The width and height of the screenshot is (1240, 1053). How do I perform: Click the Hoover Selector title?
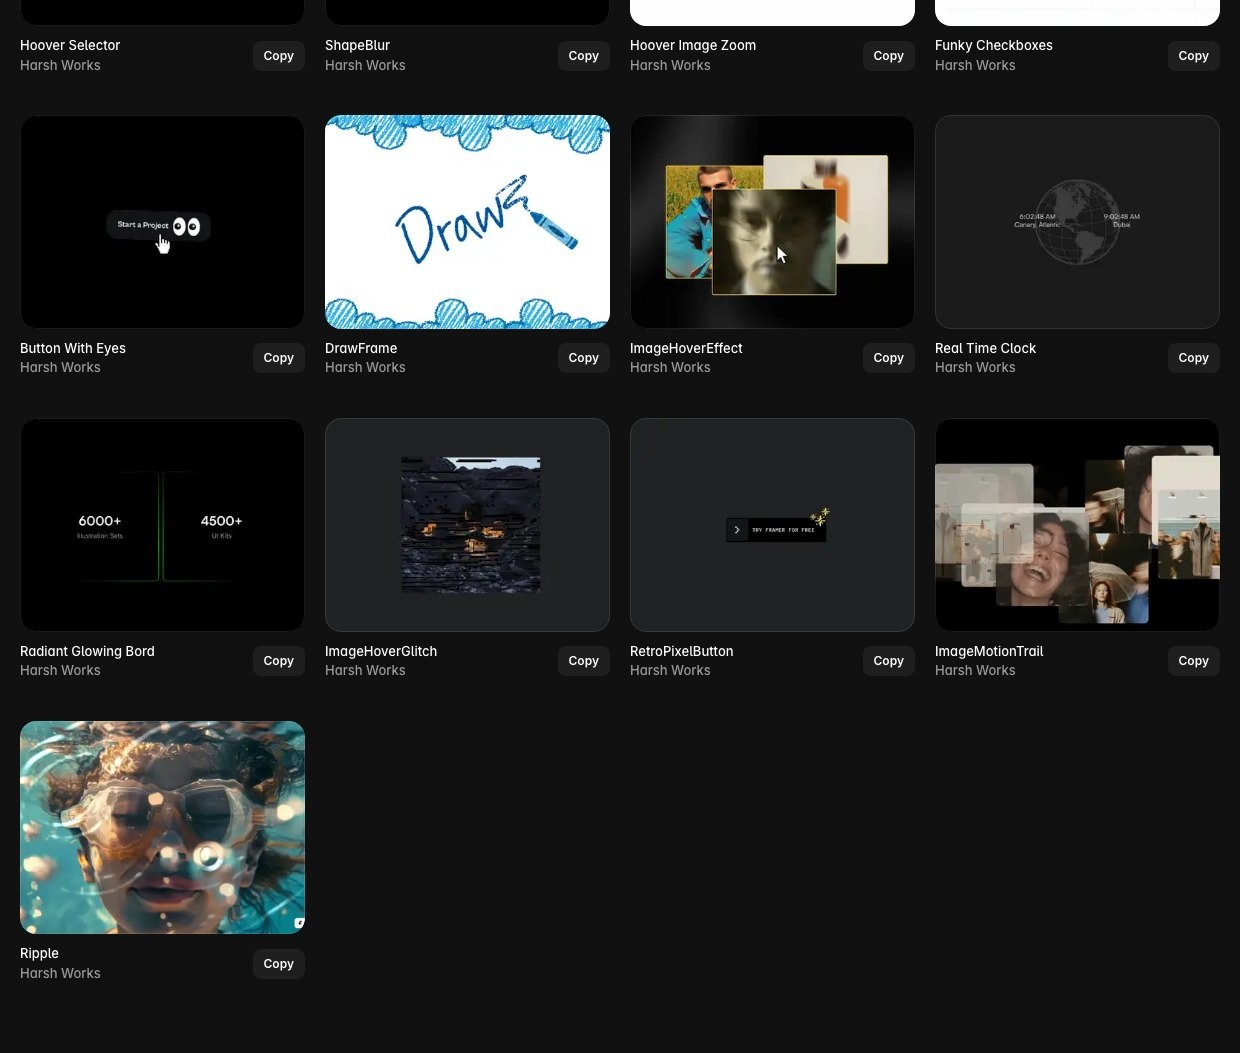pyautogui.click(x=70, y=46)
